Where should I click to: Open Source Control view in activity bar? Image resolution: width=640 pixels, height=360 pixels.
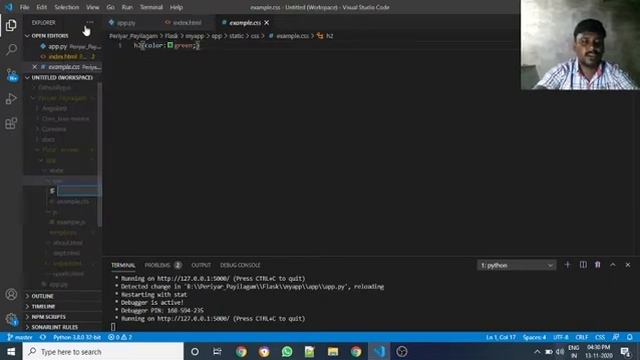pyautogui.click(x=11, y=75)
